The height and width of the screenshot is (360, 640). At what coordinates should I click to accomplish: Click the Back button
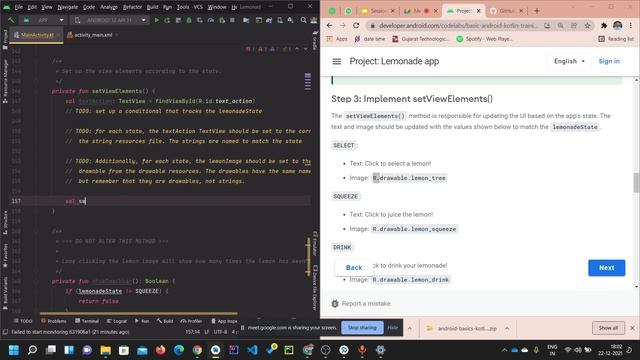pos(354,268)
